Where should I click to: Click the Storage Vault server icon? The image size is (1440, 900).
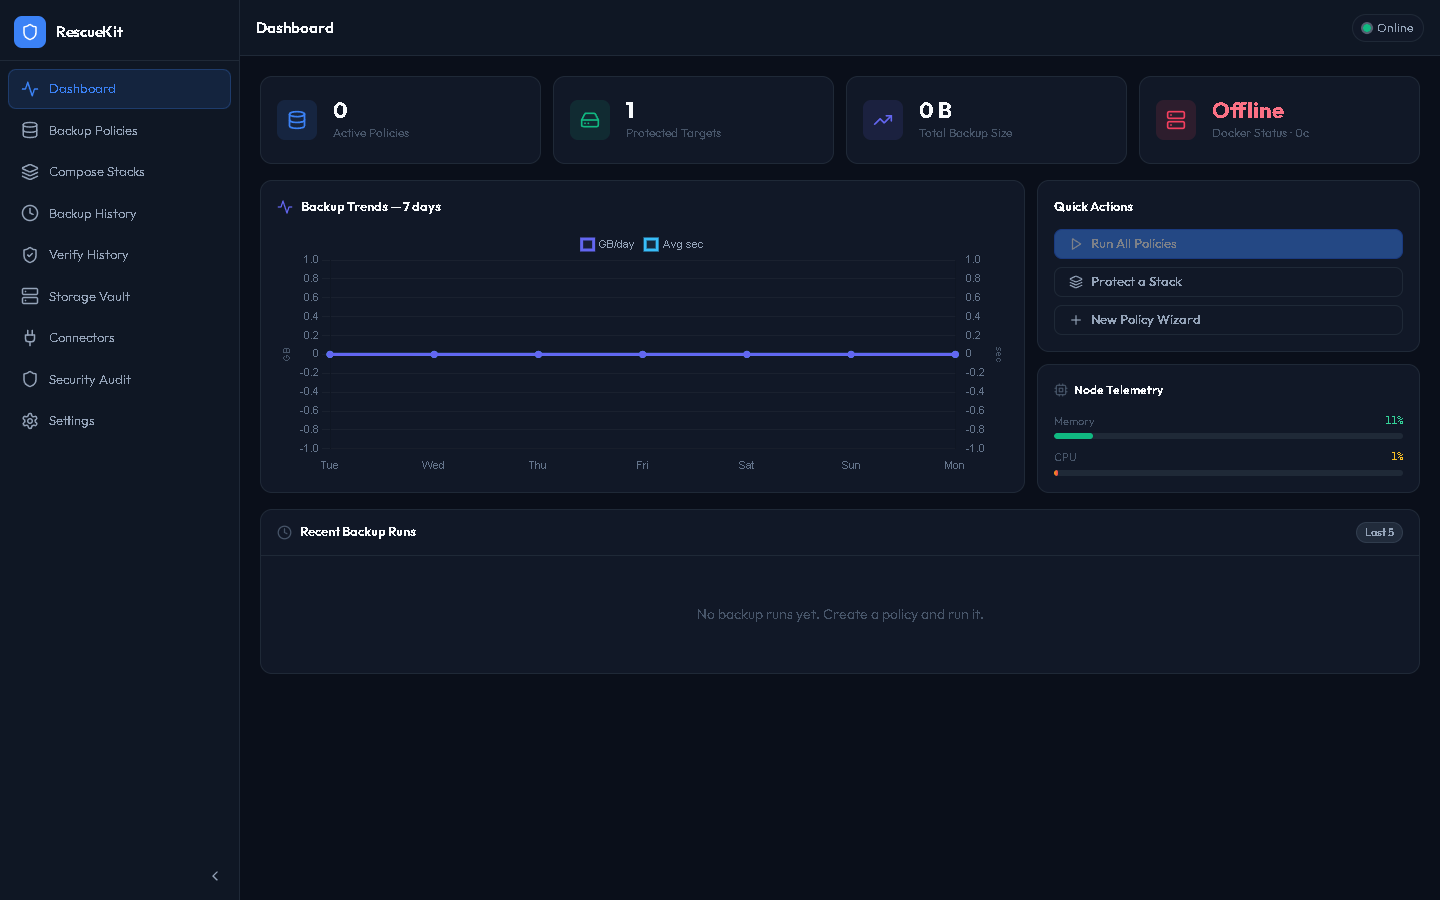tap(30, 297)
